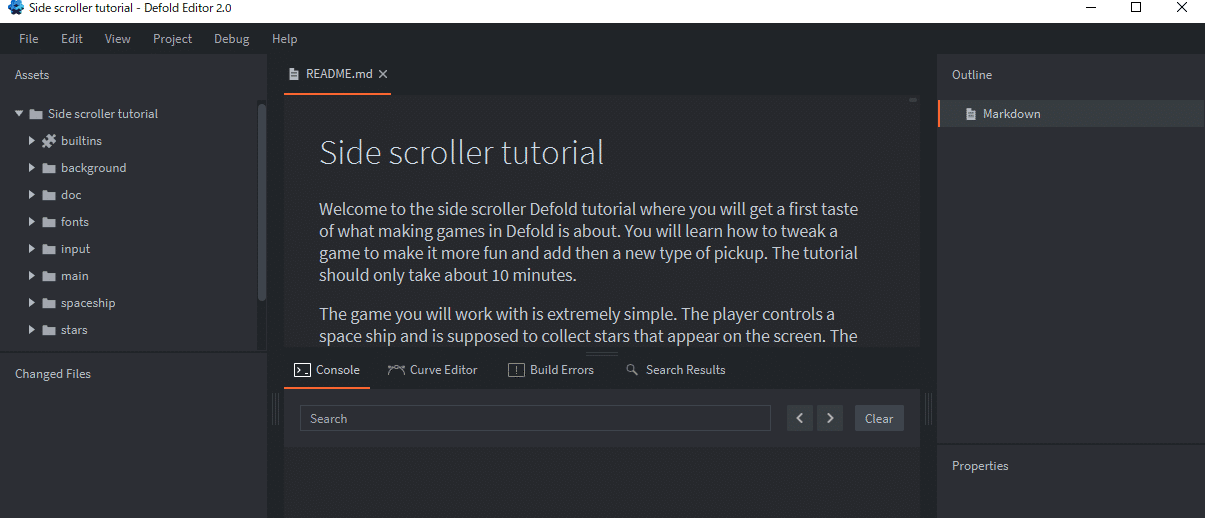
Task: Go to next console search match
Action: tap(830, 418)
